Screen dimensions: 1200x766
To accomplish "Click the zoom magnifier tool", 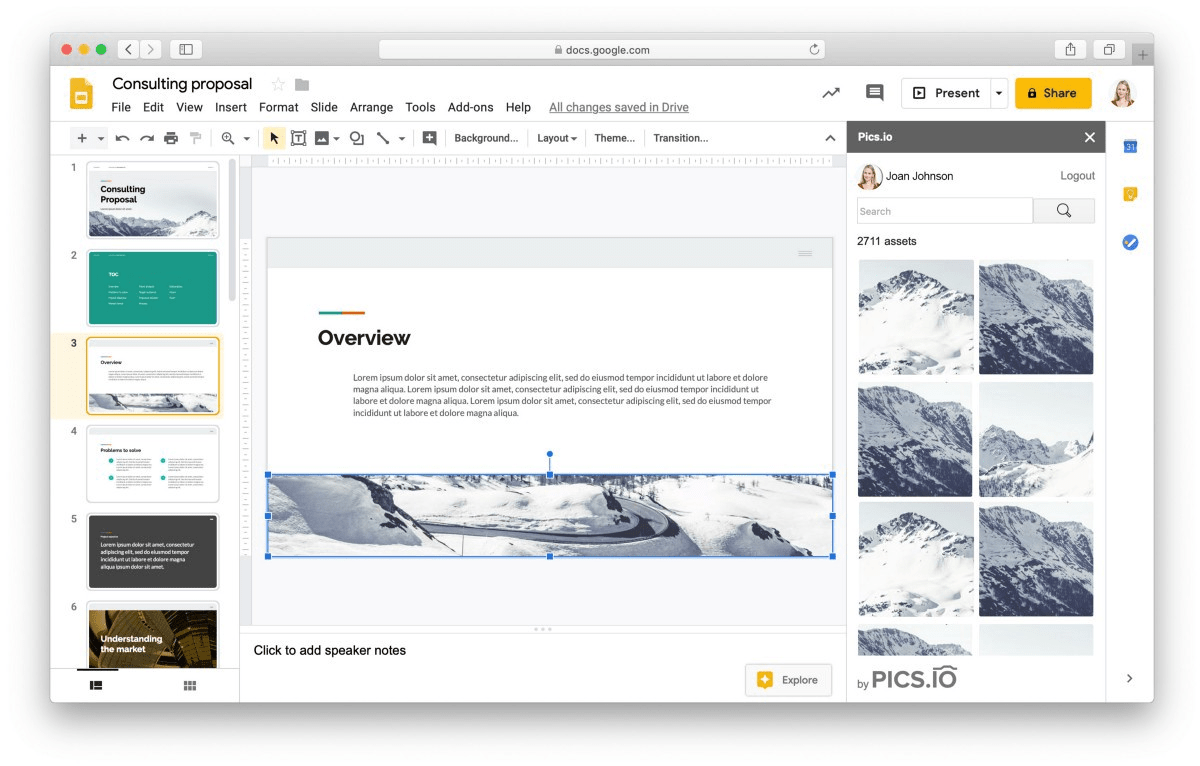I will tap(228, 138).
